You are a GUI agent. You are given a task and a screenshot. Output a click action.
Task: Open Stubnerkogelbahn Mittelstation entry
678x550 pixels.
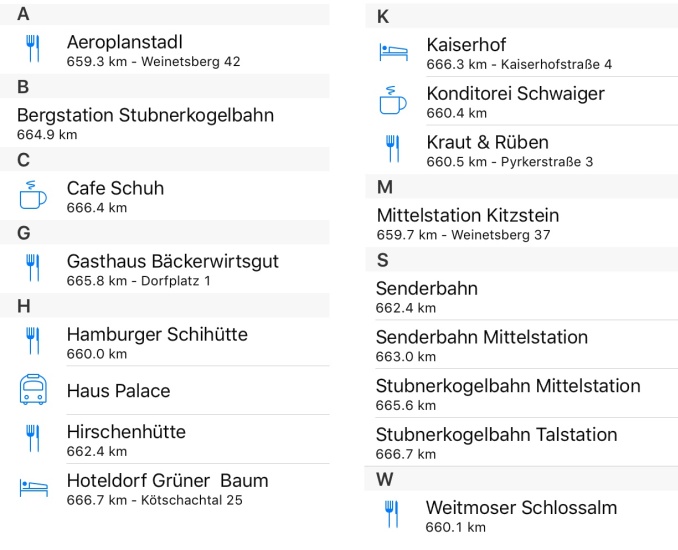[x=521, y=393]
